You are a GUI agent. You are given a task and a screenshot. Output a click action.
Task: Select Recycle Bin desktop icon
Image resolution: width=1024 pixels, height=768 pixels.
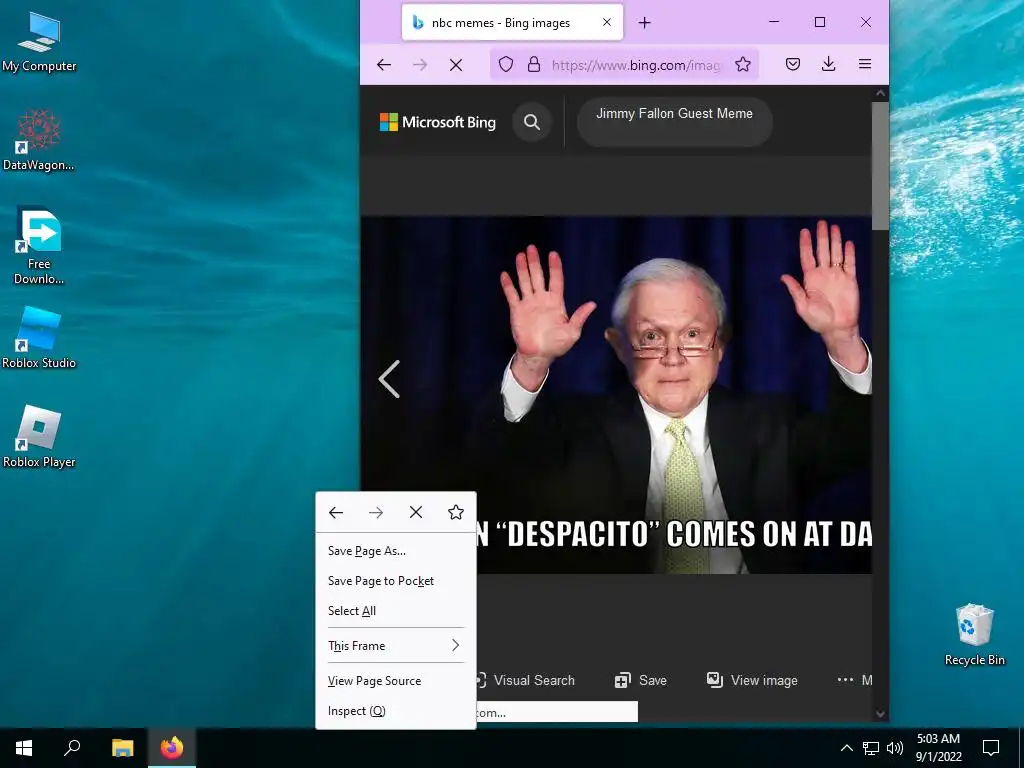point(974,635)
